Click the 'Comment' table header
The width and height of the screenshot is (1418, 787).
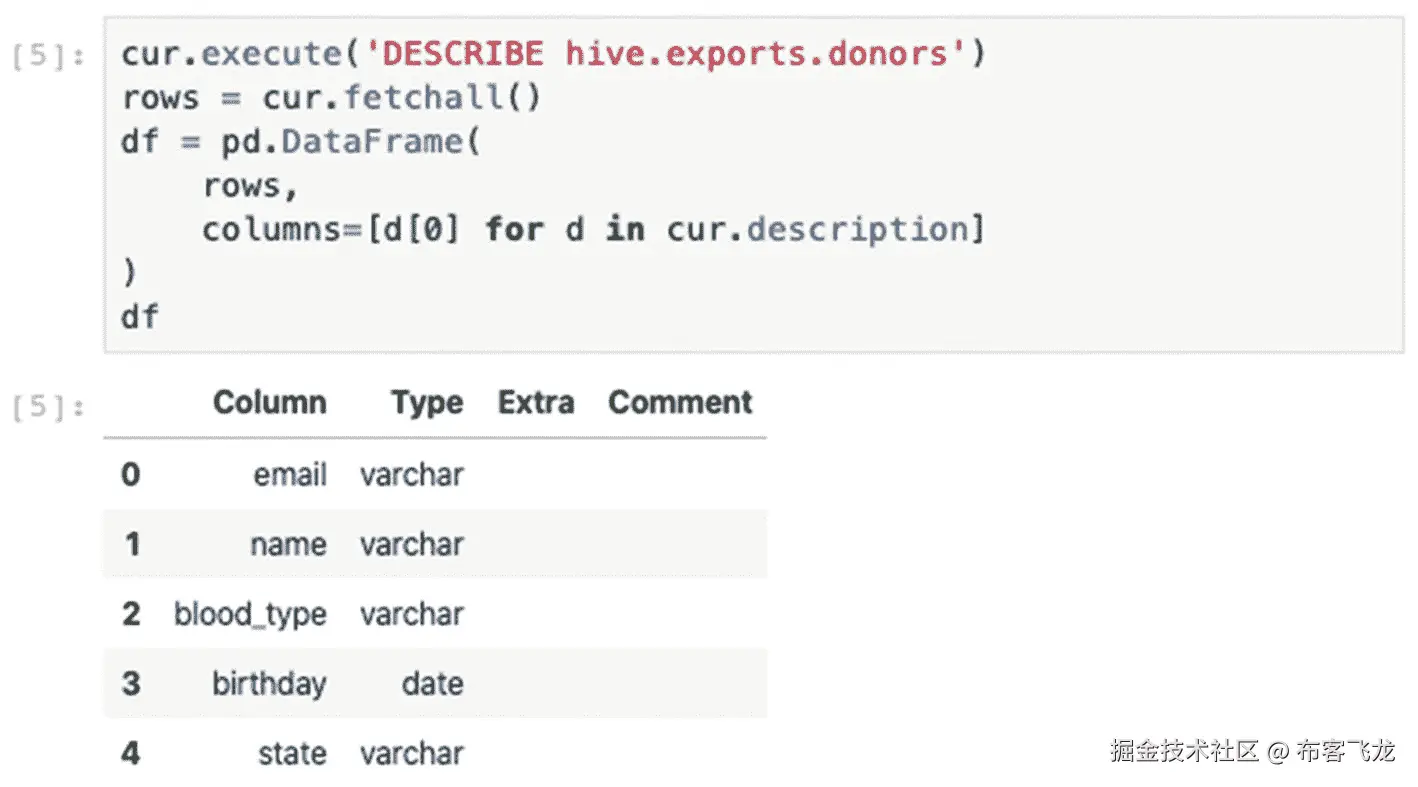[x=680, y=402]
